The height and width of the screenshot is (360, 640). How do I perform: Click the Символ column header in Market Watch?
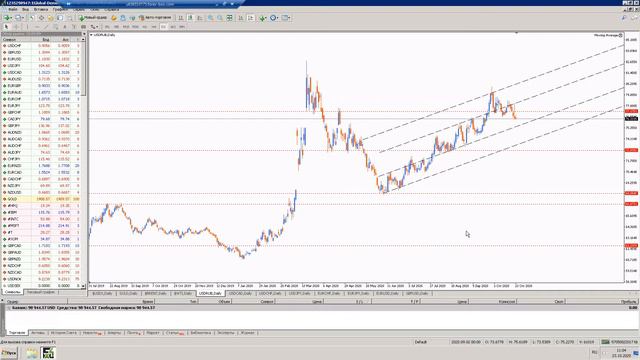point(9,40)
